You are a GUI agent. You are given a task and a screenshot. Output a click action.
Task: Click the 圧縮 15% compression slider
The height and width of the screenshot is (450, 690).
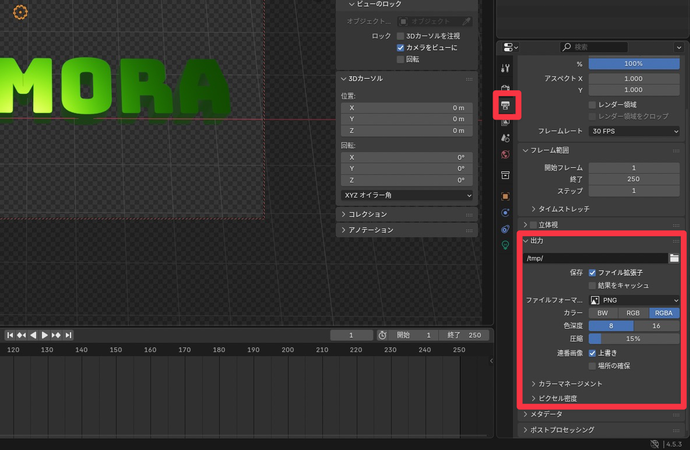(x=634, y=339)
